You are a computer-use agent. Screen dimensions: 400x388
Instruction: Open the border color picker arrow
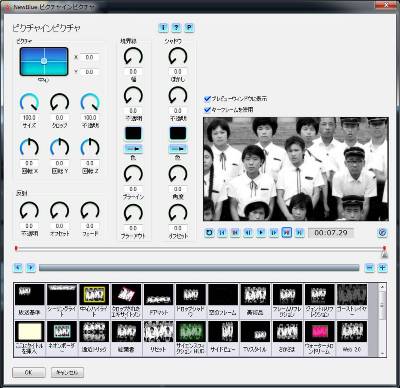click(x=133, y=149)
